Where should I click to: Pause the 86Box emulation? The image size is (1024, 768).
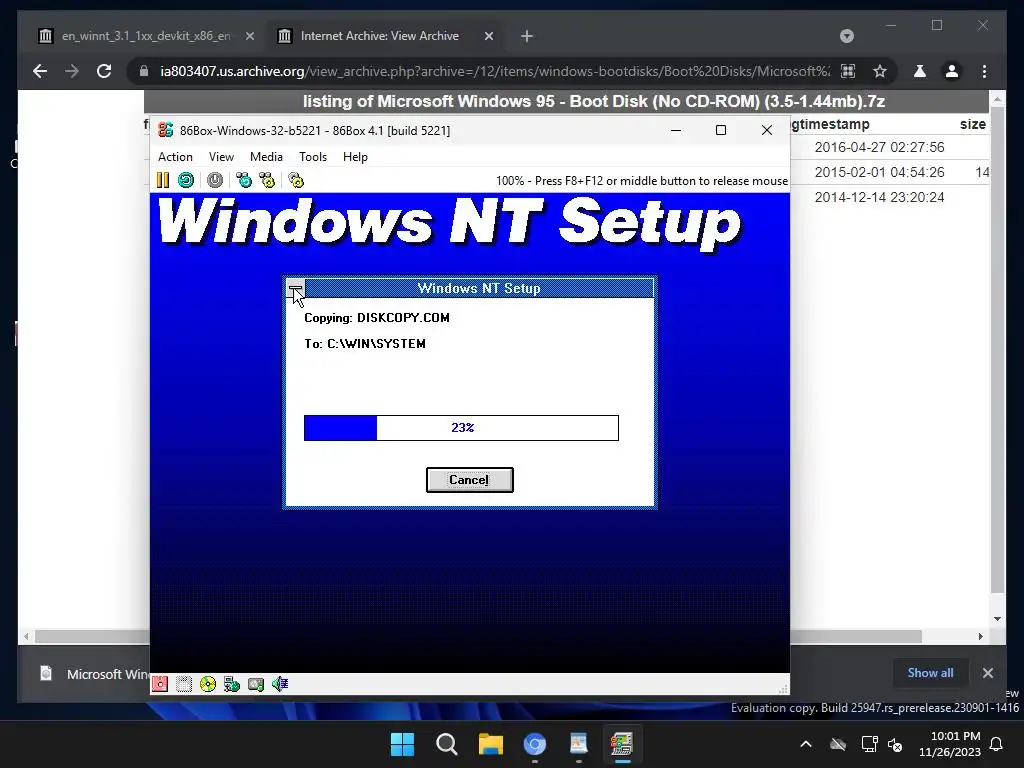pyautogui.click(x=163, y=180)
